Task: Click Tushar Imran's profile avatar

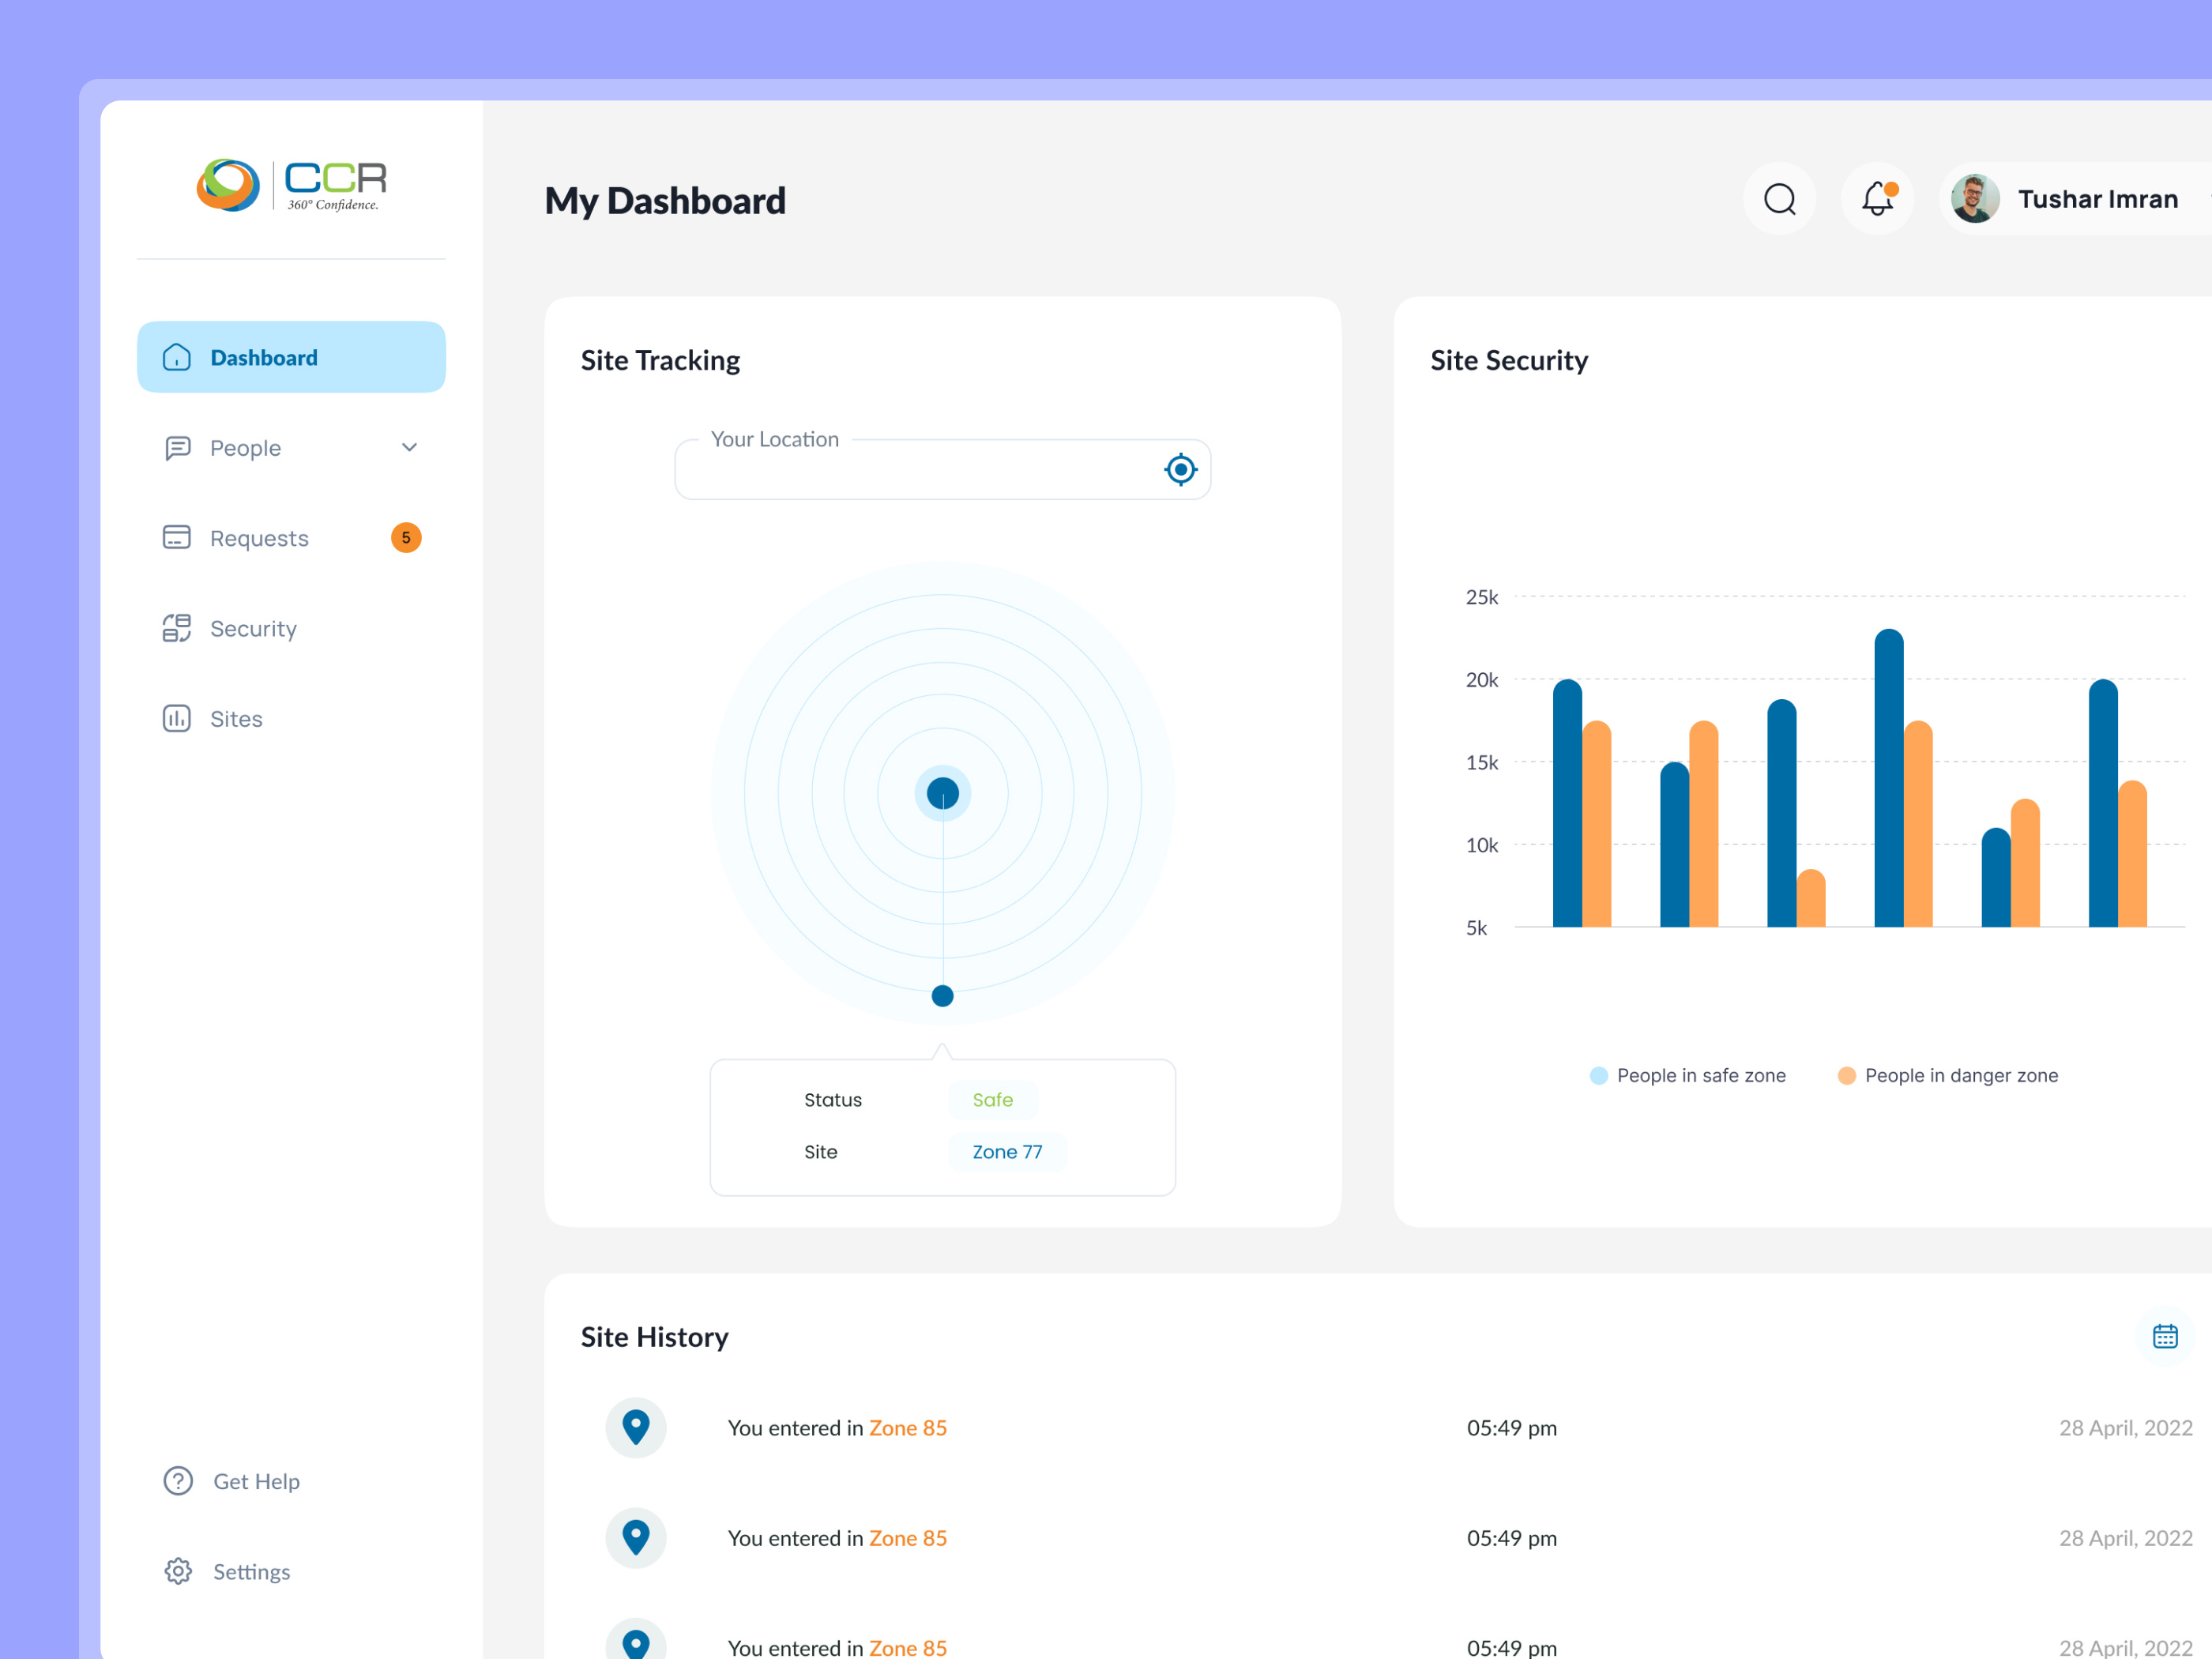Action: 1975,199
